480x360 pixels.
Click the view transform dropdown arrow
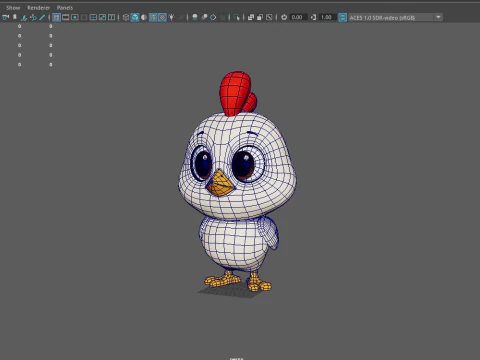pyautogui.click(x=438, y=17)
